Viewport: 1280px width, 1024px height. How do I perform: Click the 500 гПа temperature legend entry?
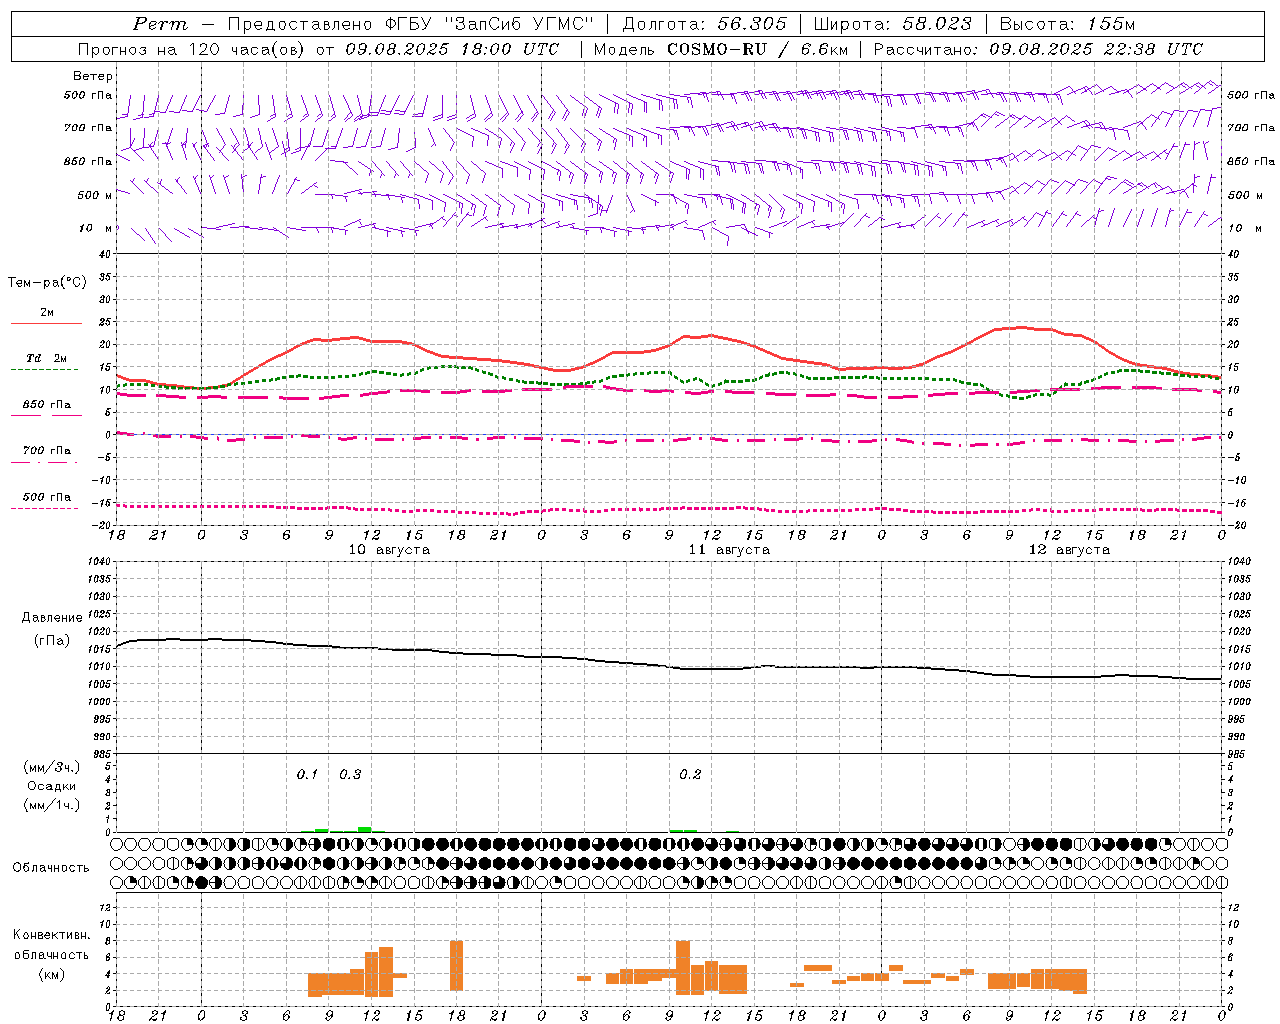(x=46, y=497)
